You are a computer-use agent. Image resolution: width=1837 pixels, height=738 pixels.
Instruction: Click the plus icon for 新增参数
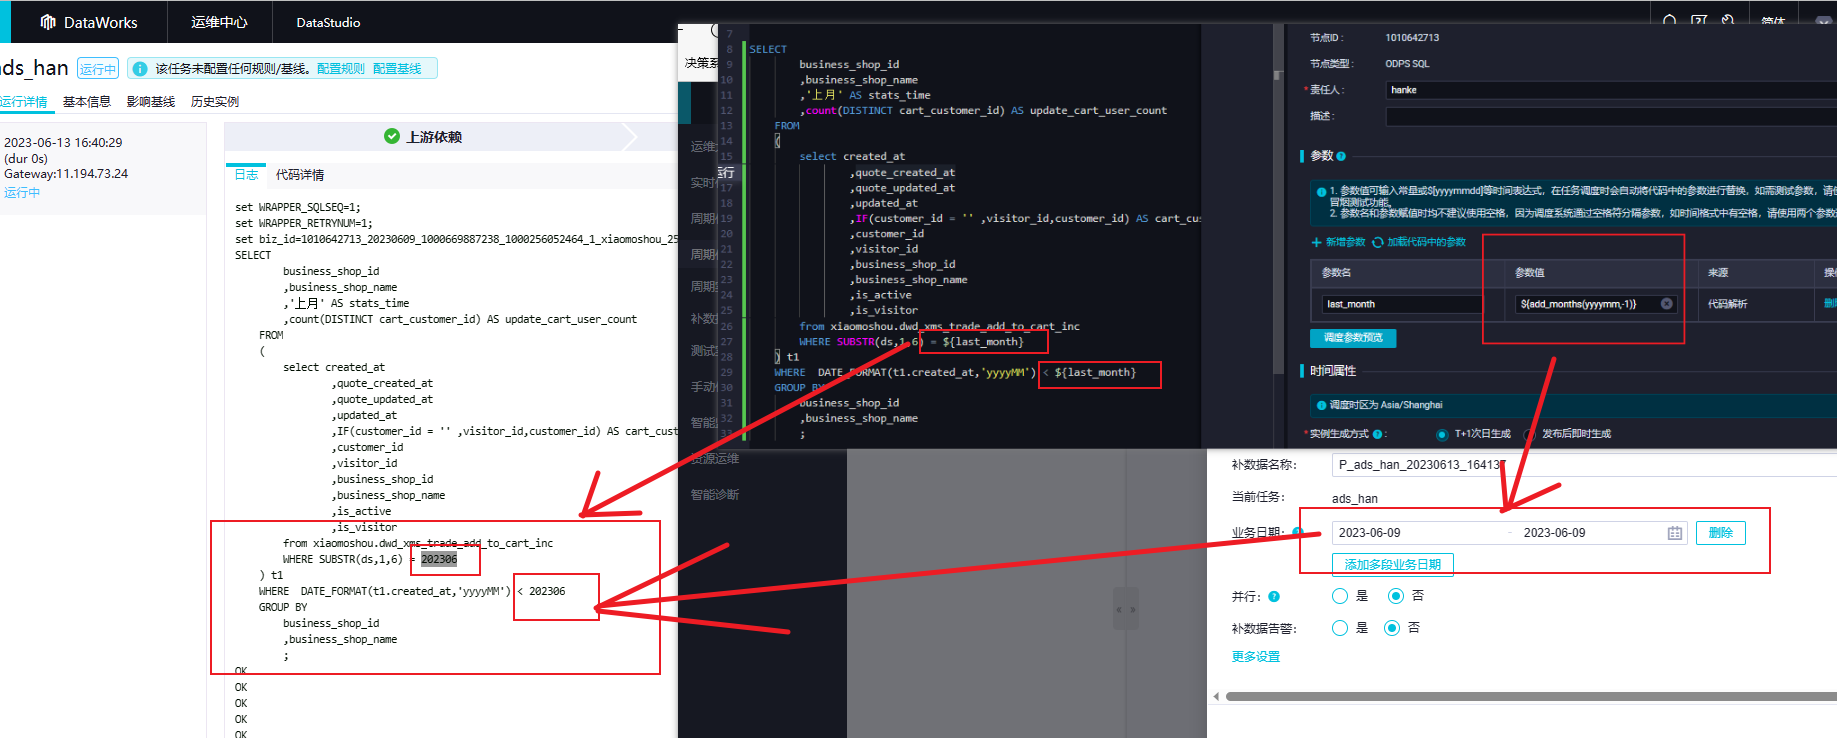click(1316, 242)
